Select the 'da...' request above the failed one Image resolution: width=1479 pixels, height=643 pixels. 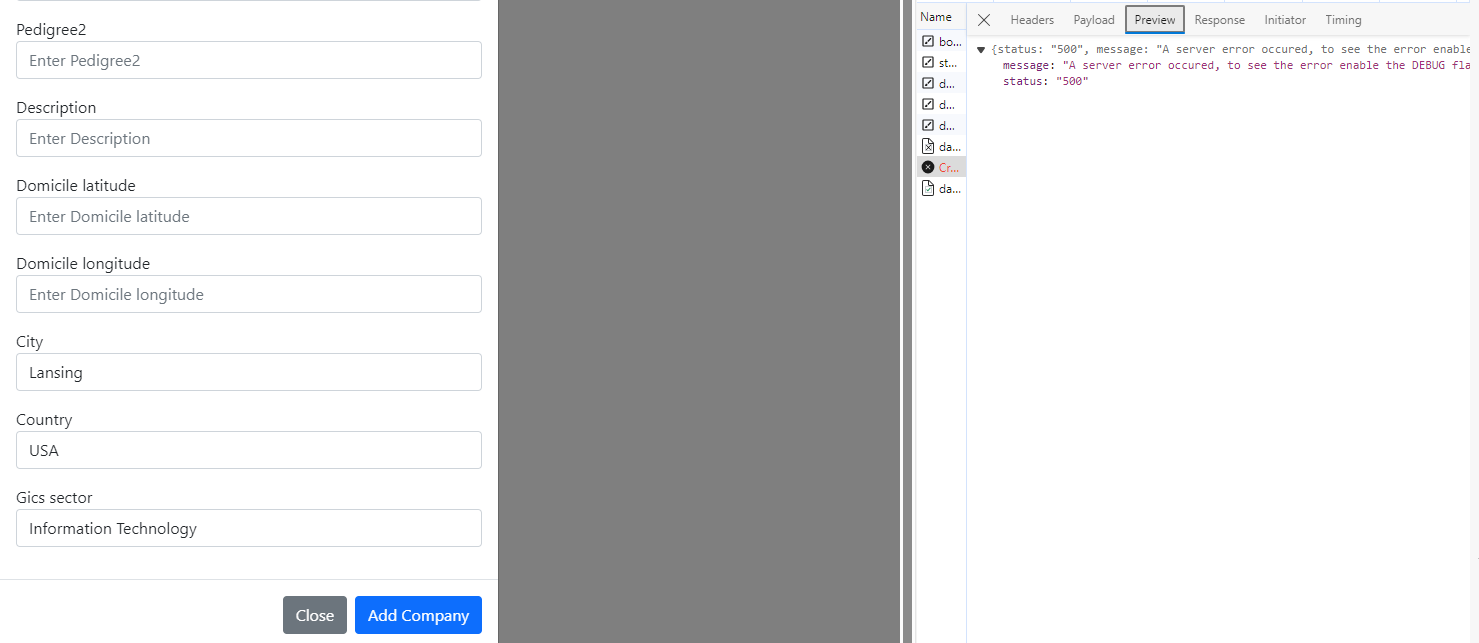click(941, 146)
